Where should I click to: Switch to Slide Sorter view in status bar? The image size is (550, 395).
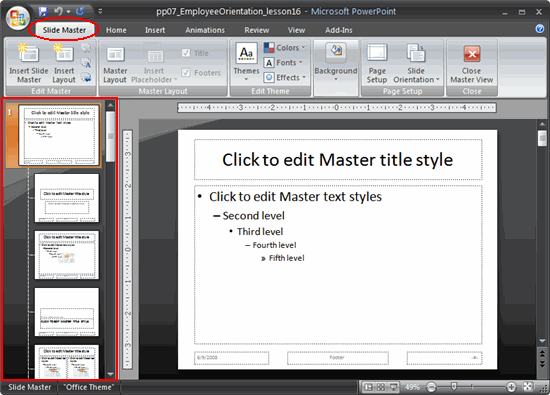click(x=381, y=387)
